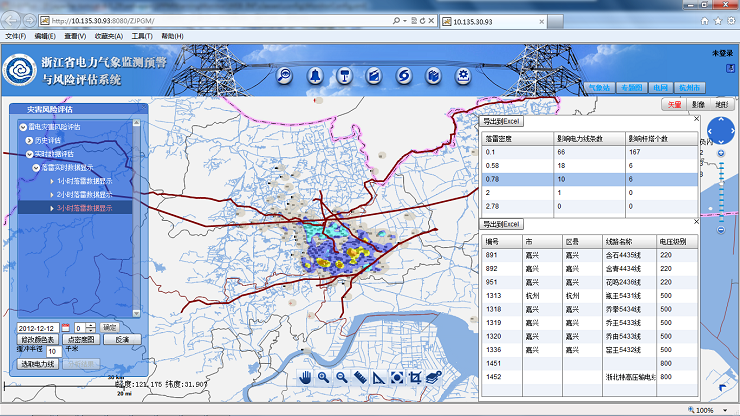
Task: Select the pan hand tool
Action: (306, 377)
